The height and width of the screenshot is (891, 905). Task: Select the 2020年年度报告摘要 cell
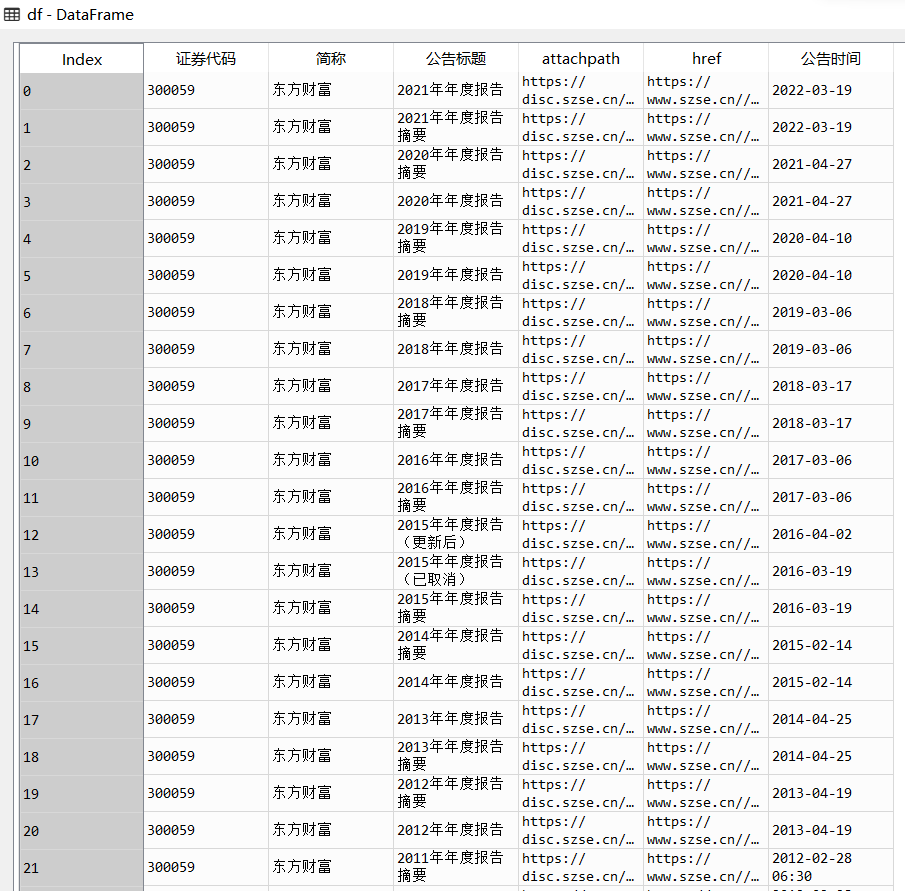tap(456, 164)
